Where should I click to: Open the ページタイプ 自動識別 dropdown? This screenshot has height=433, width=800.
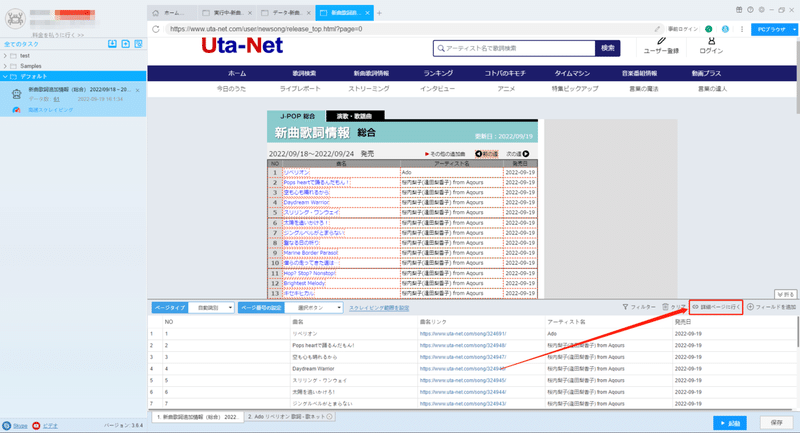211,308
